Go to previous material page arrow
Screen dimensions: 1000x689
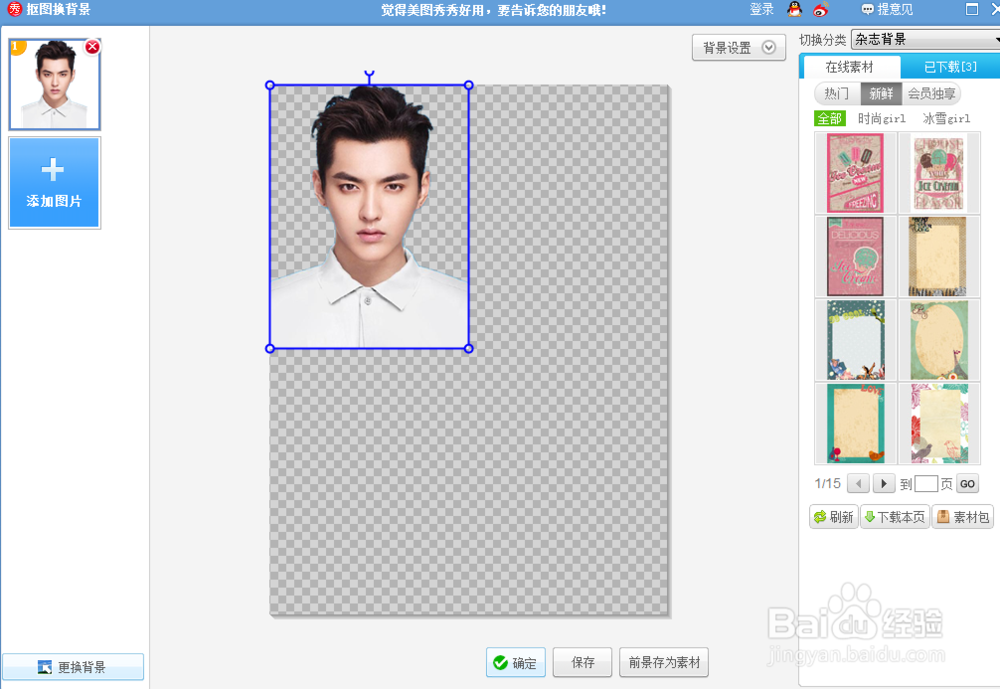[x=858, y=484]
